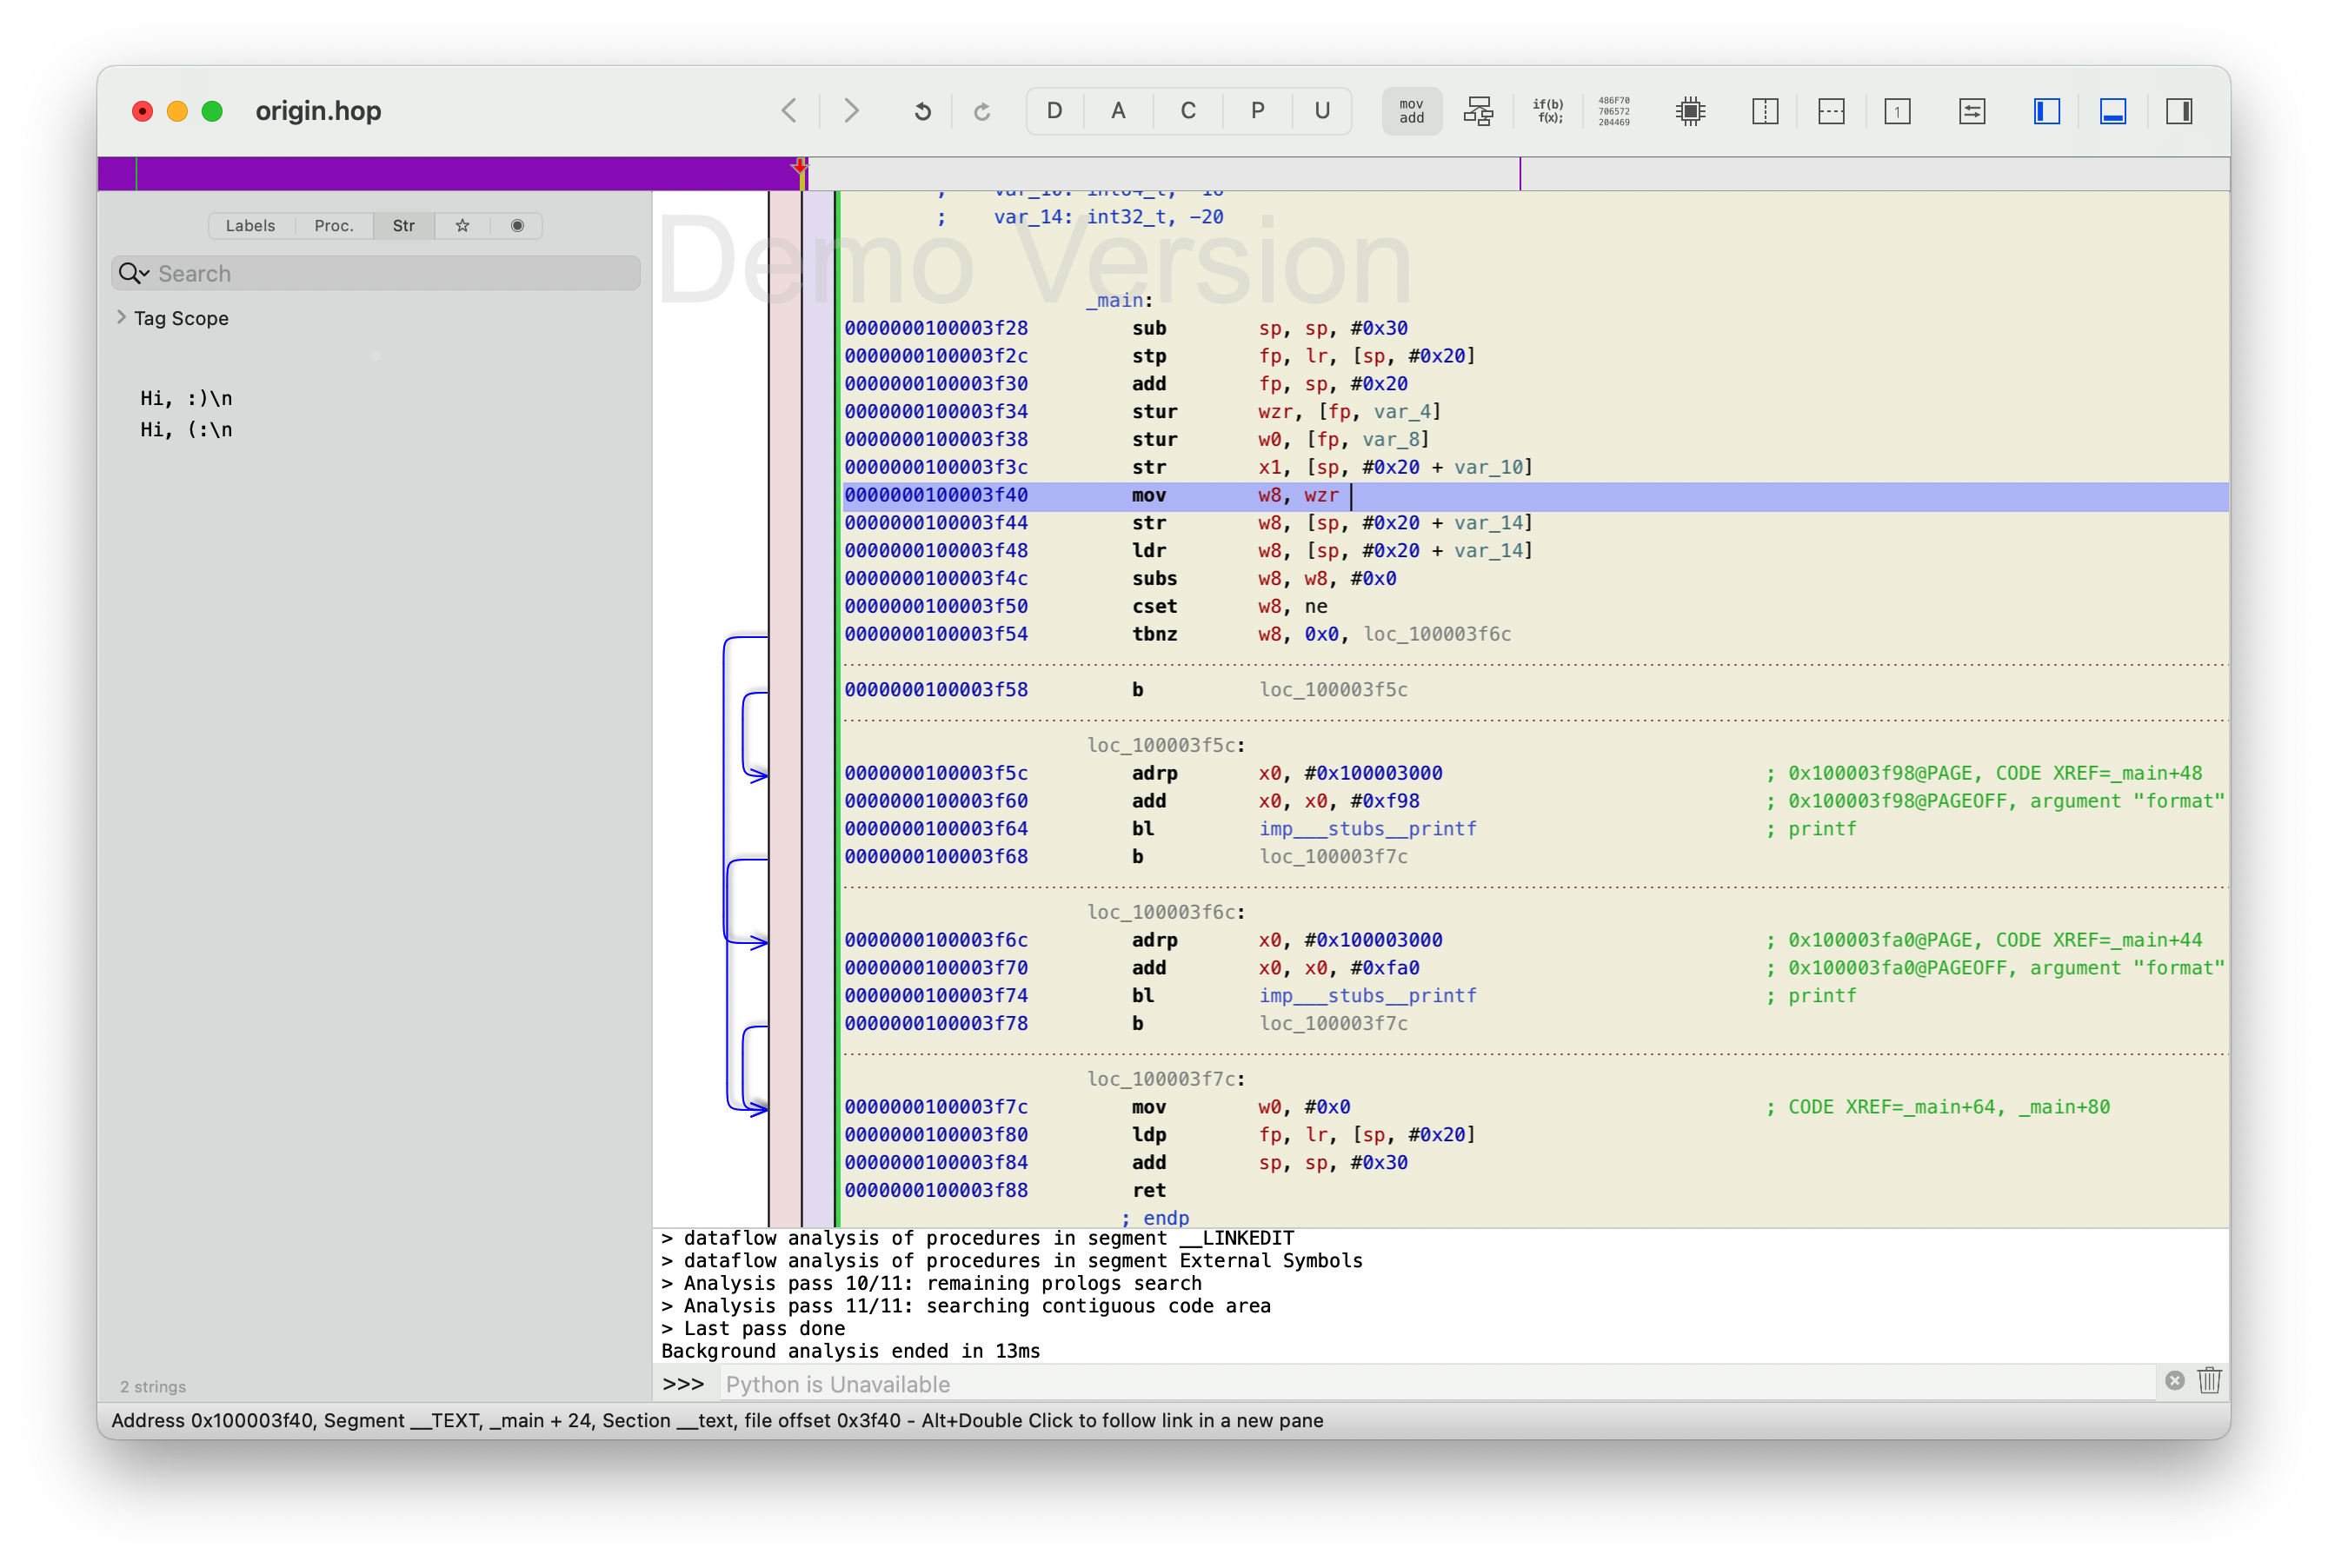Click the undo arrow icon
Image resolution: width=2328 pixels, height=1568 pixels.
922,111
